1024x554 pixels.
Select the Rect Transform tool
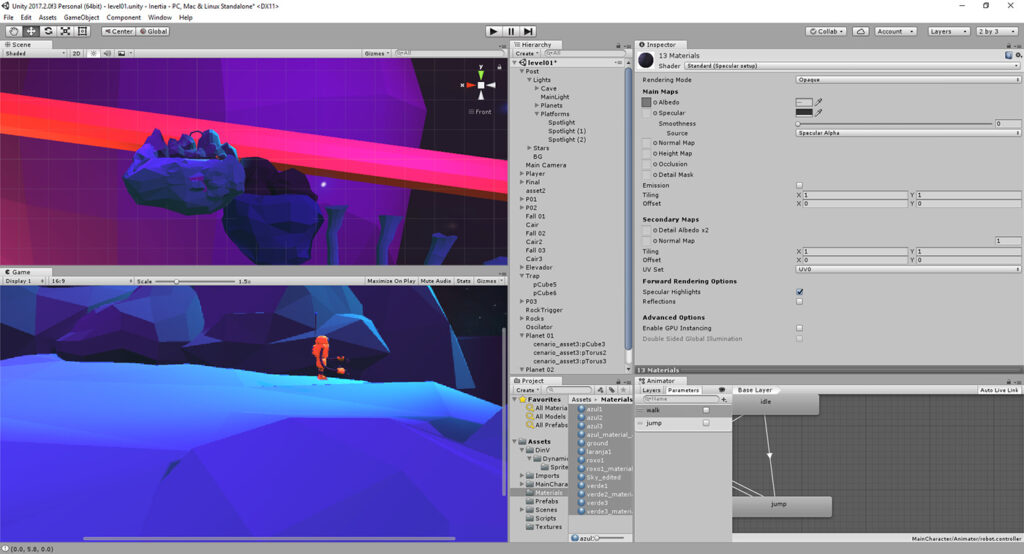(x=82, y=31)
